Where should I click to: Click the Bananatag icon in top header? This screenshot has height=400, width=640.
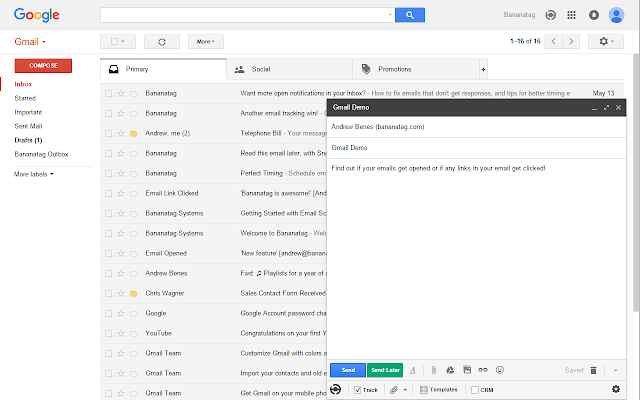point(551,15)
